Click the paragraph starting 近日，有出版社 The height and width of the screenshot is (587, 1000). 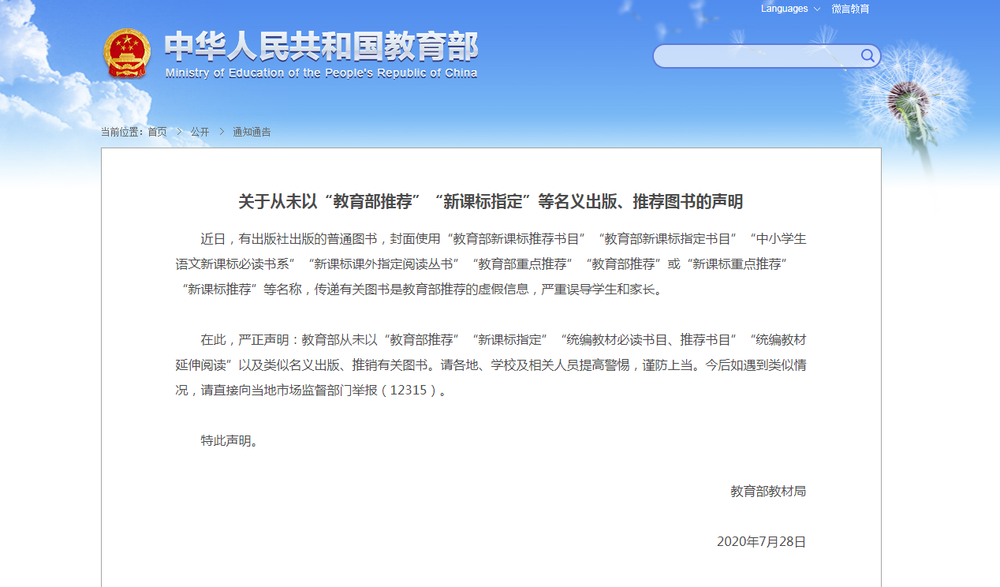(490, 264)
